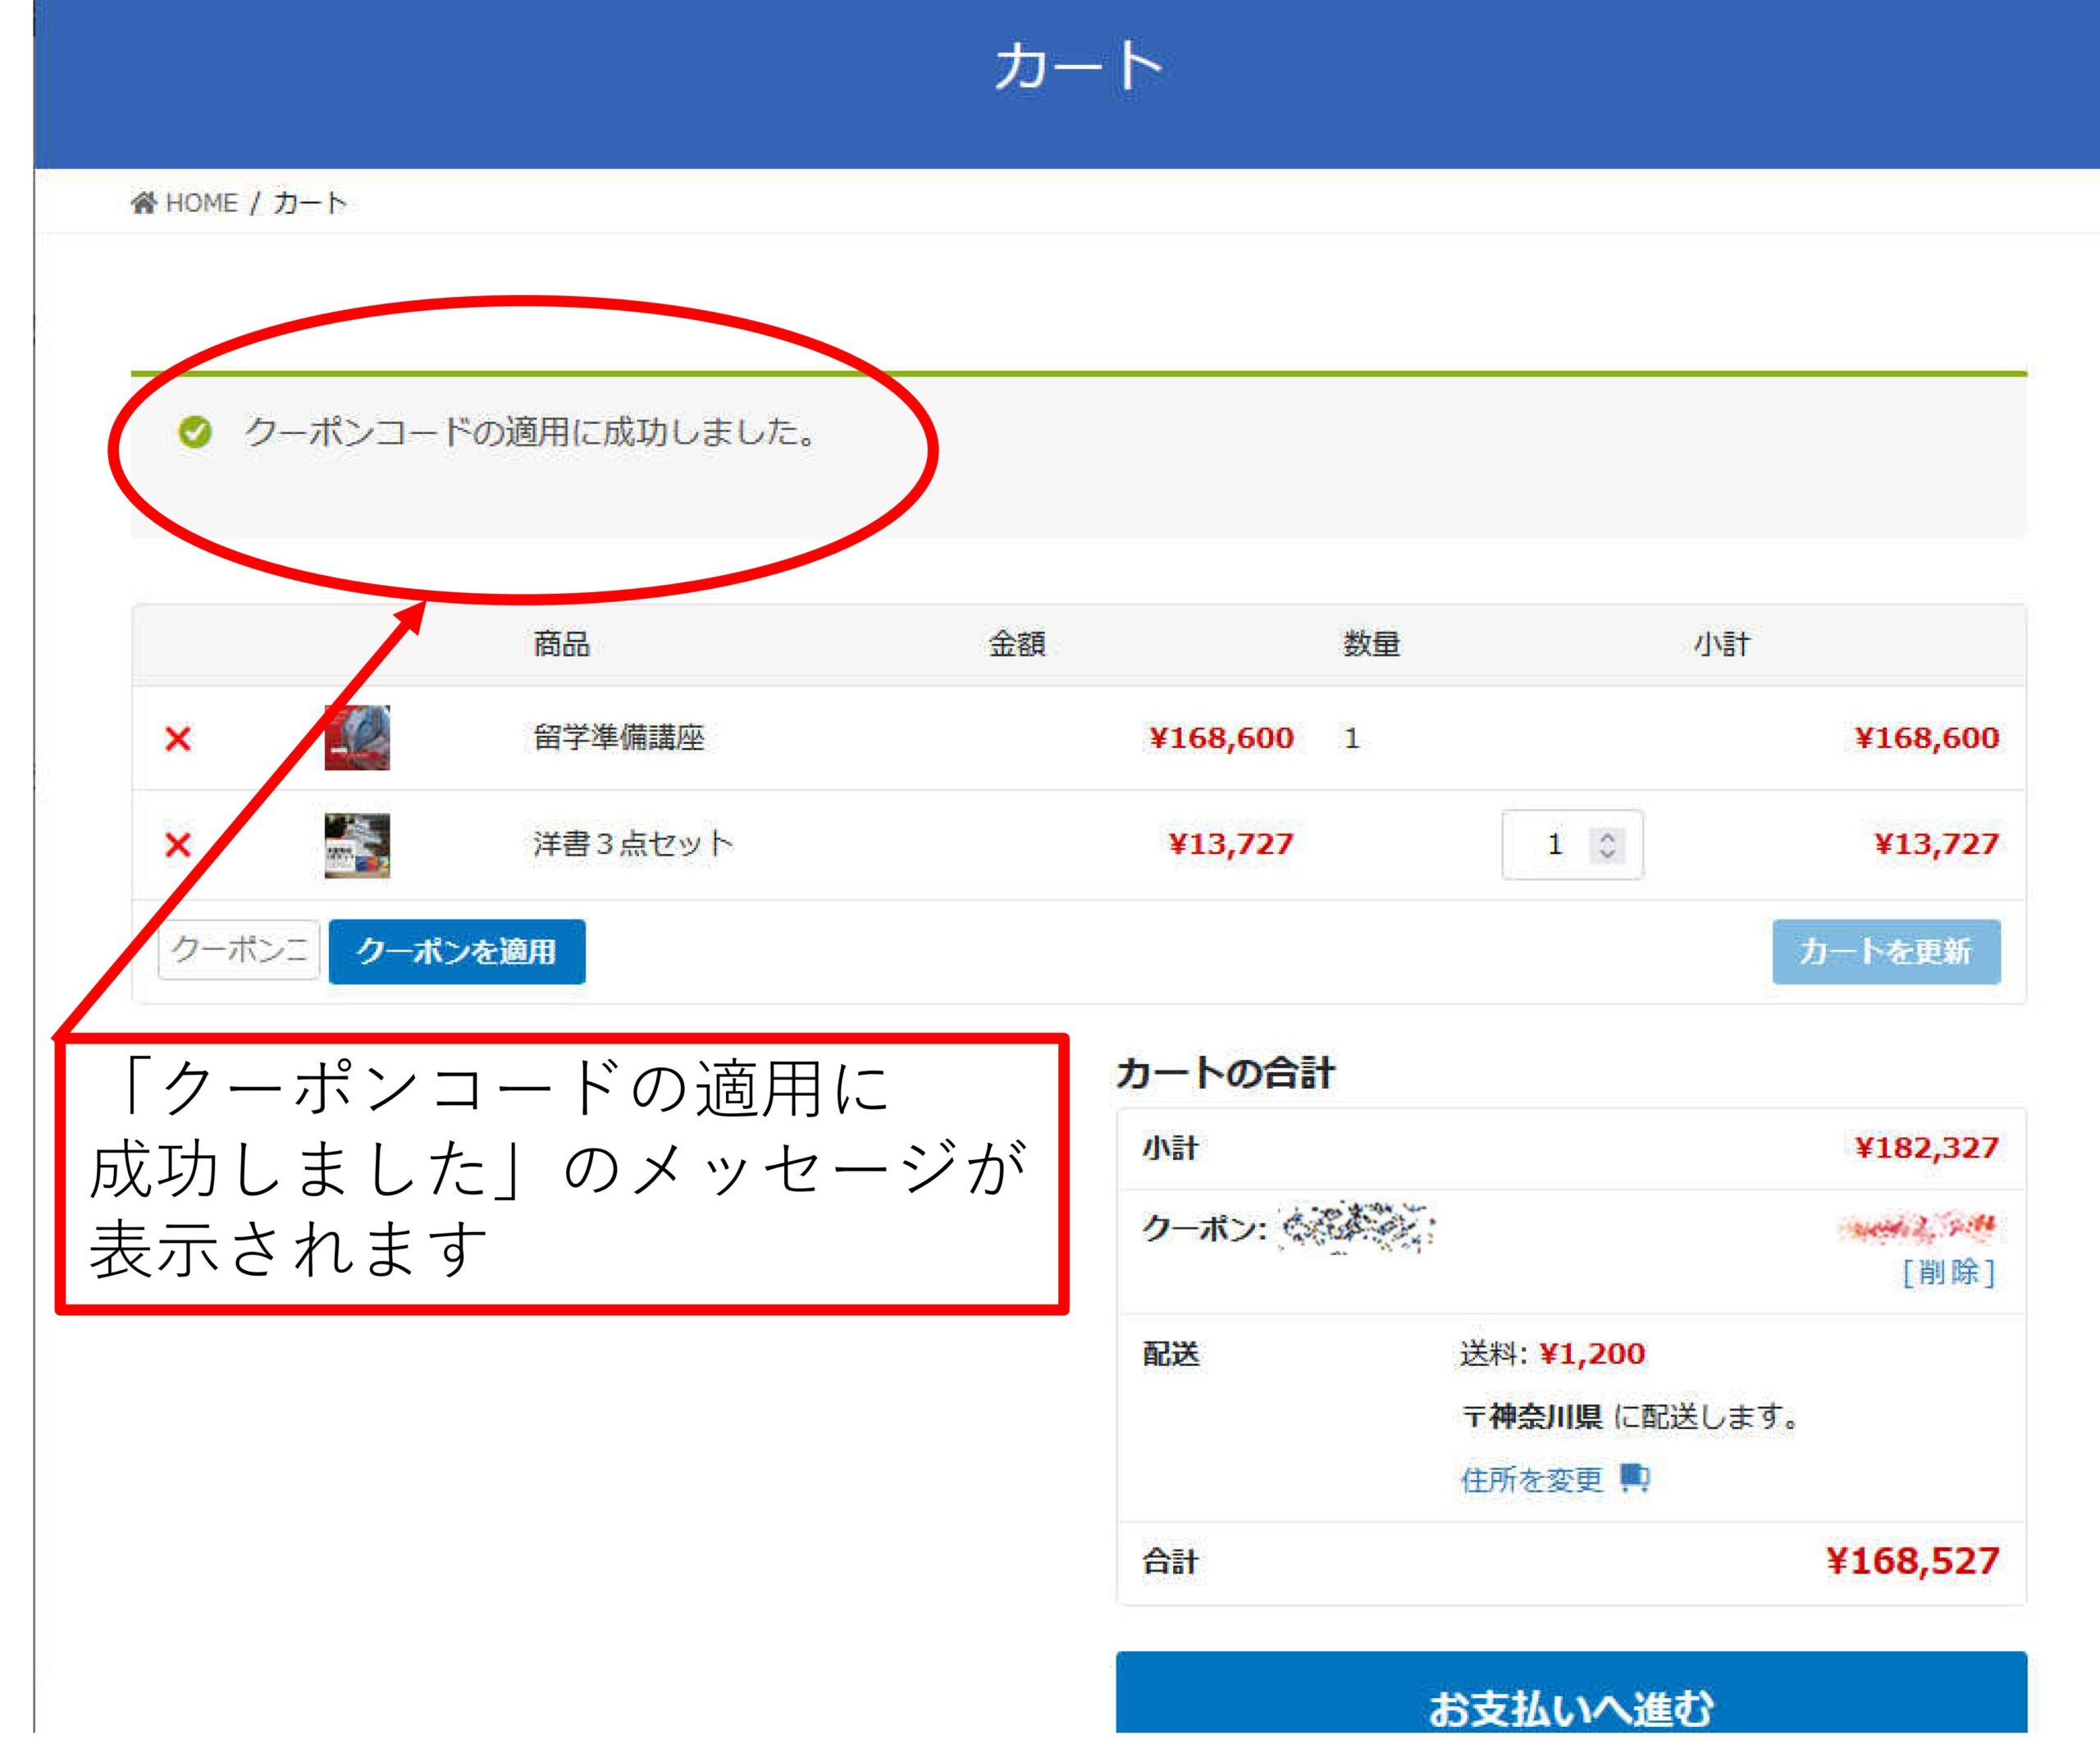Click the home icon in breadcrumb

click(144, 203)
